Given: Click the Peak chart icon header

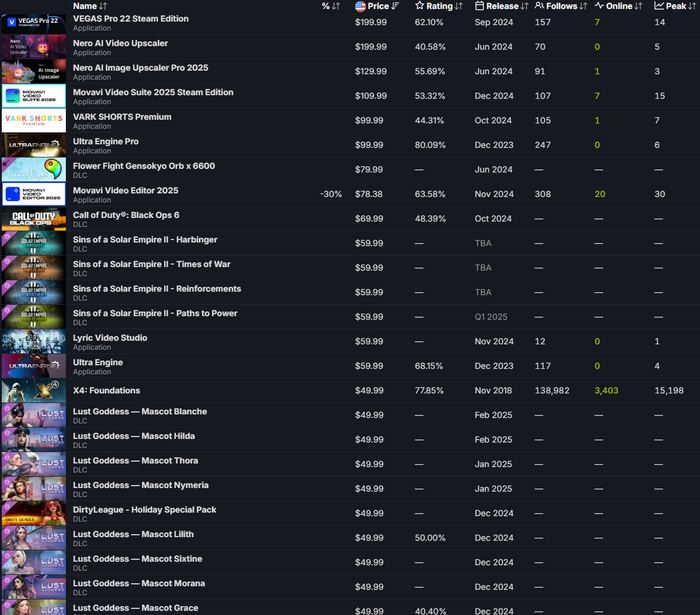Looking at the screenshot, I should (x=659, y=6).
